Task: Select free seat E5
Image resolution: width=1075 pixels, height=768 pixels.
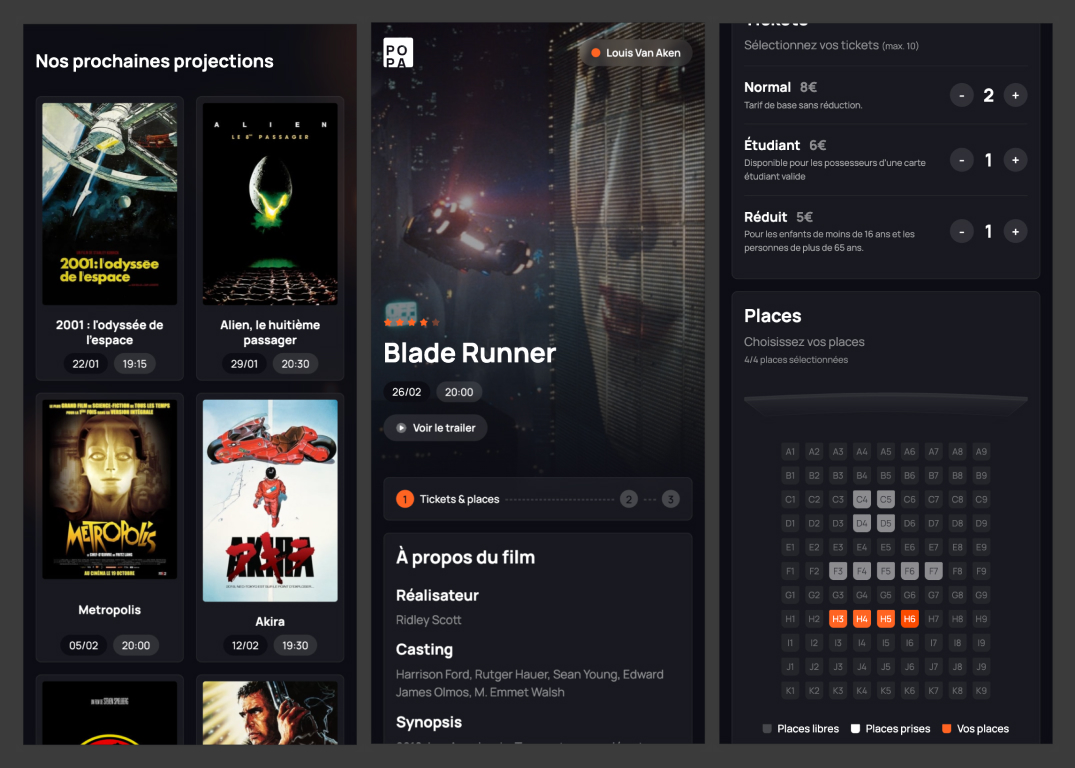Action: click(x=886, y=547)
